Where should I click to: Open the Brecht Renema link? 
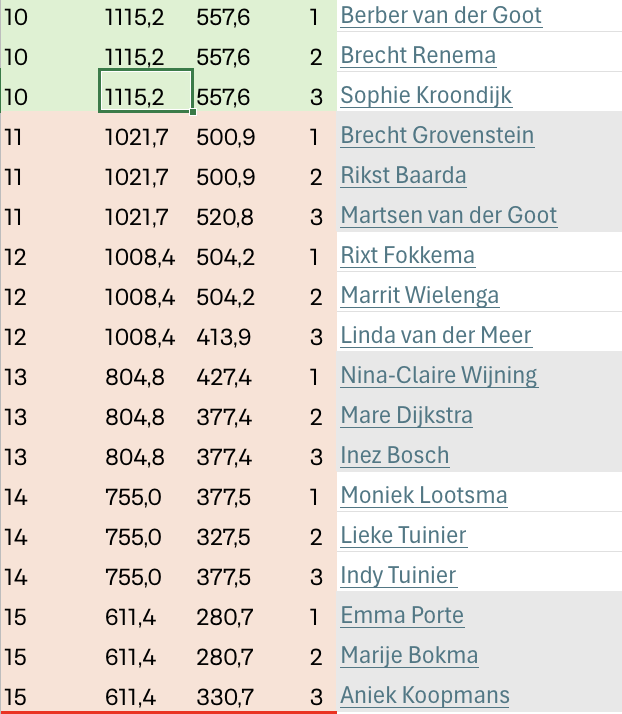point(418,56)
